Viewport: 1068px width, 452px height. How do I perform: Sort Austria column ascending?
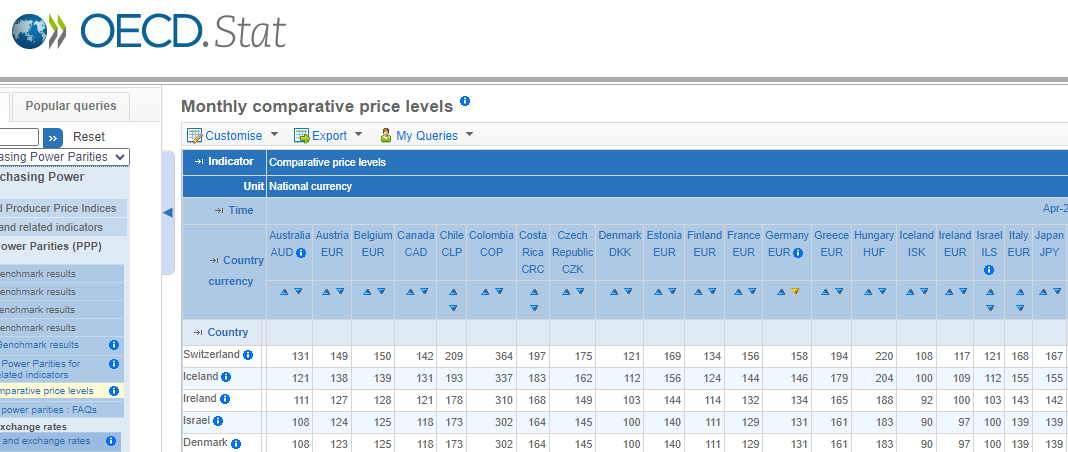pos(326,291)
